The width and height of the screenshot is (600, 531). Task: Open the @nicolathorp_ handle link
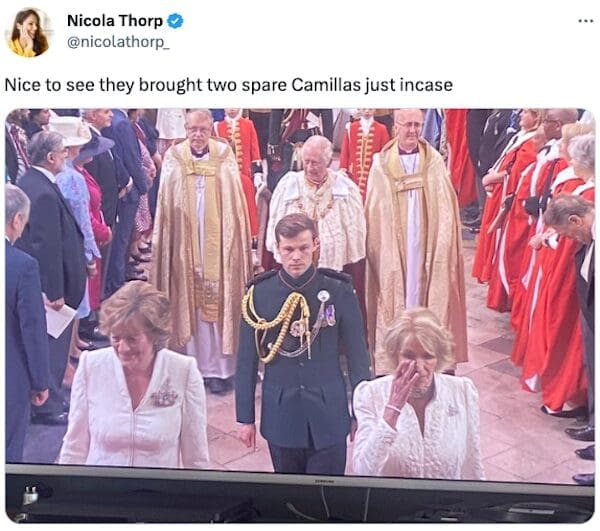(x=118, y=42)
